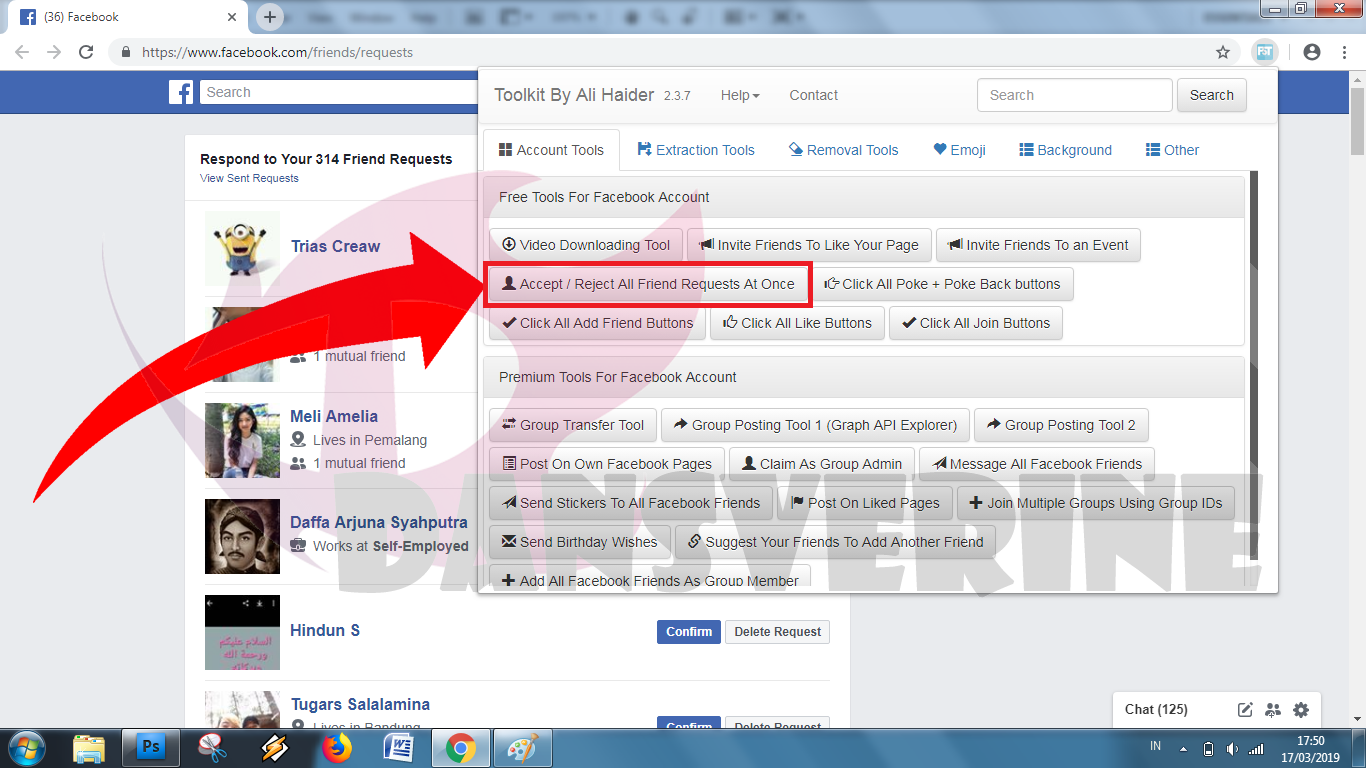Open Winamp from the taskbar
Viewport: 1366px width, 768px height.
(275, 748)
